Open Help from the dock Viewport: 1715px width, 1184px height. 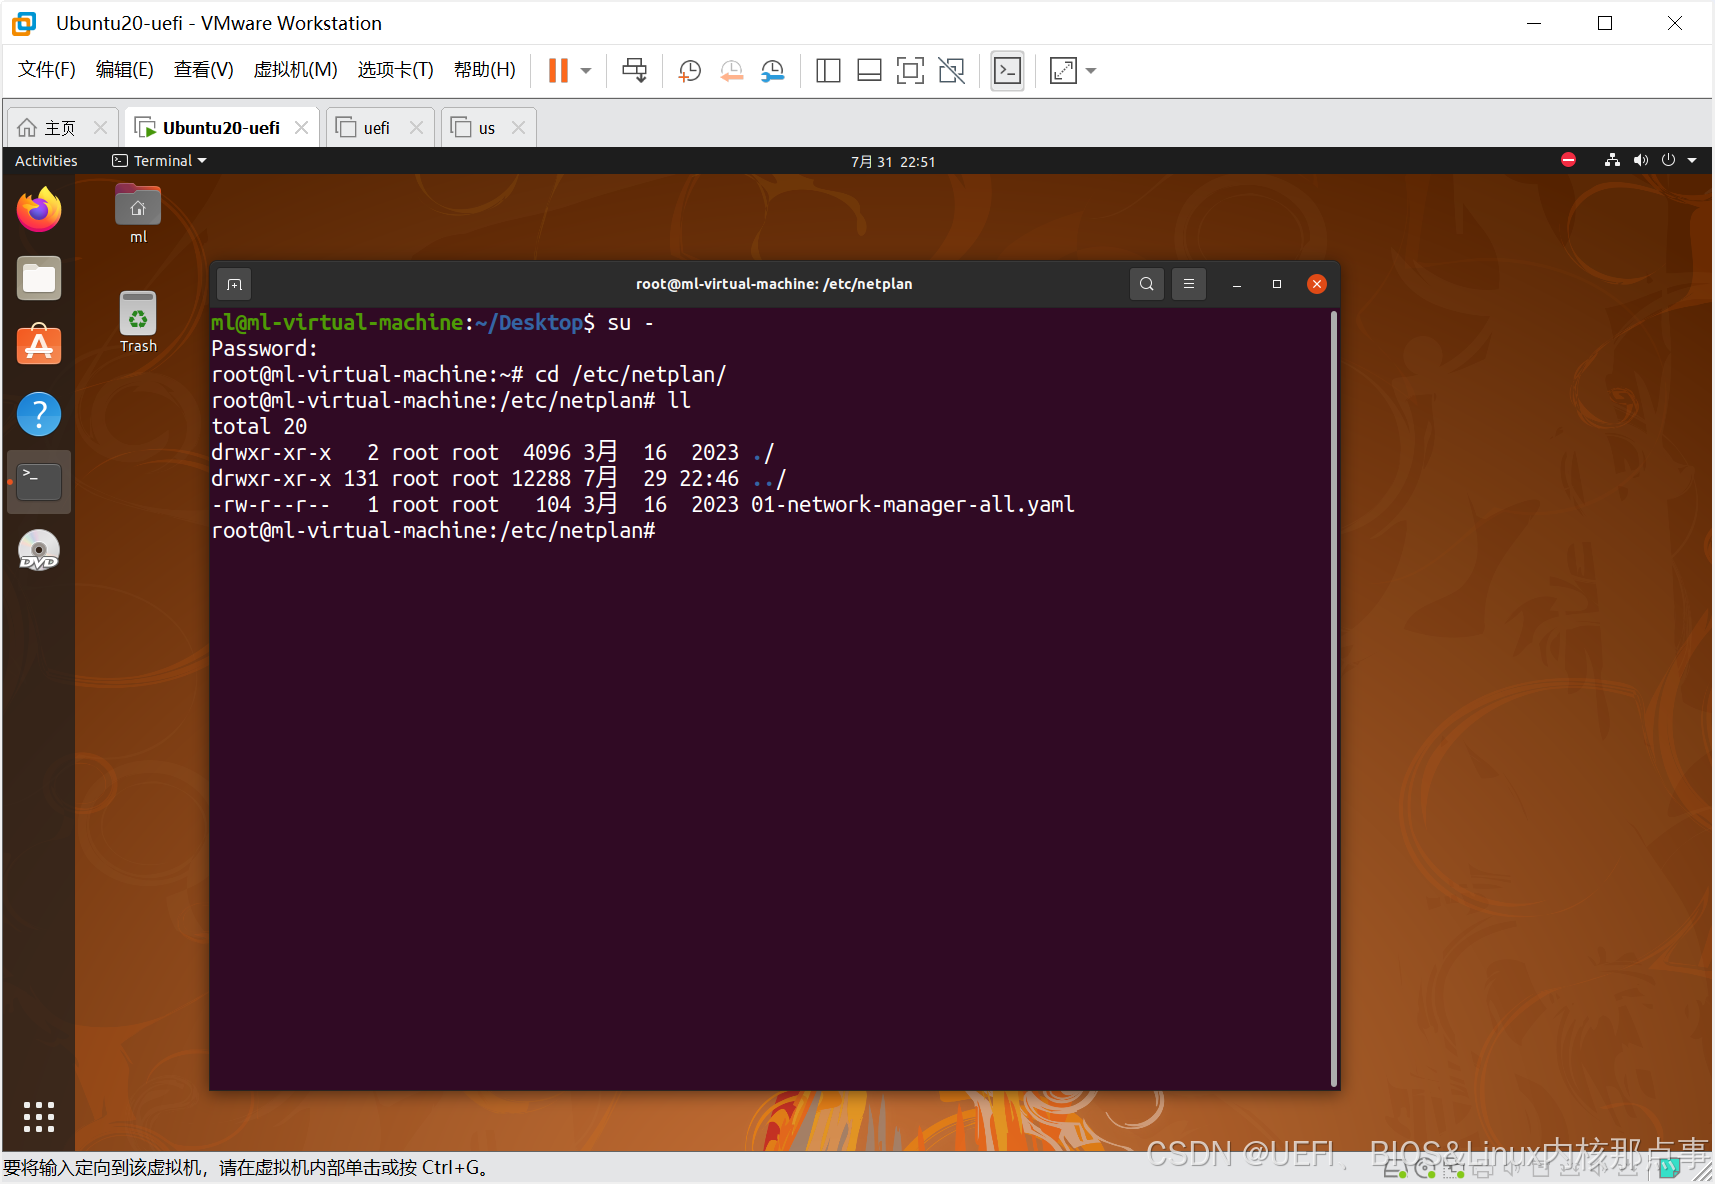[39, 414]
